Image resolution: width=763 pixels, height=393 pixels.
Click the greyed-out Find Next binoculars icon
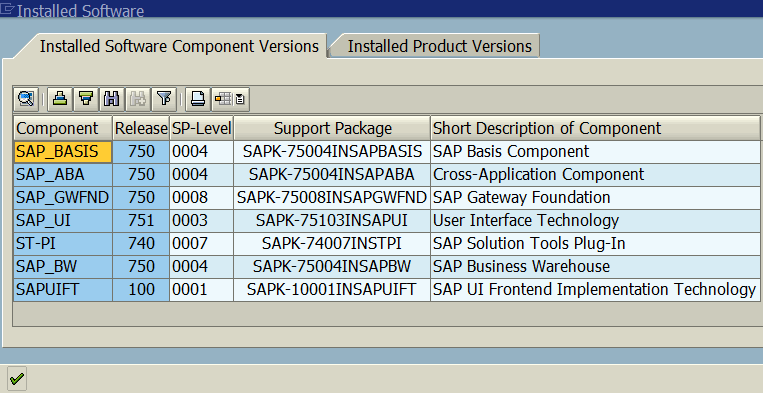(138, 99)
